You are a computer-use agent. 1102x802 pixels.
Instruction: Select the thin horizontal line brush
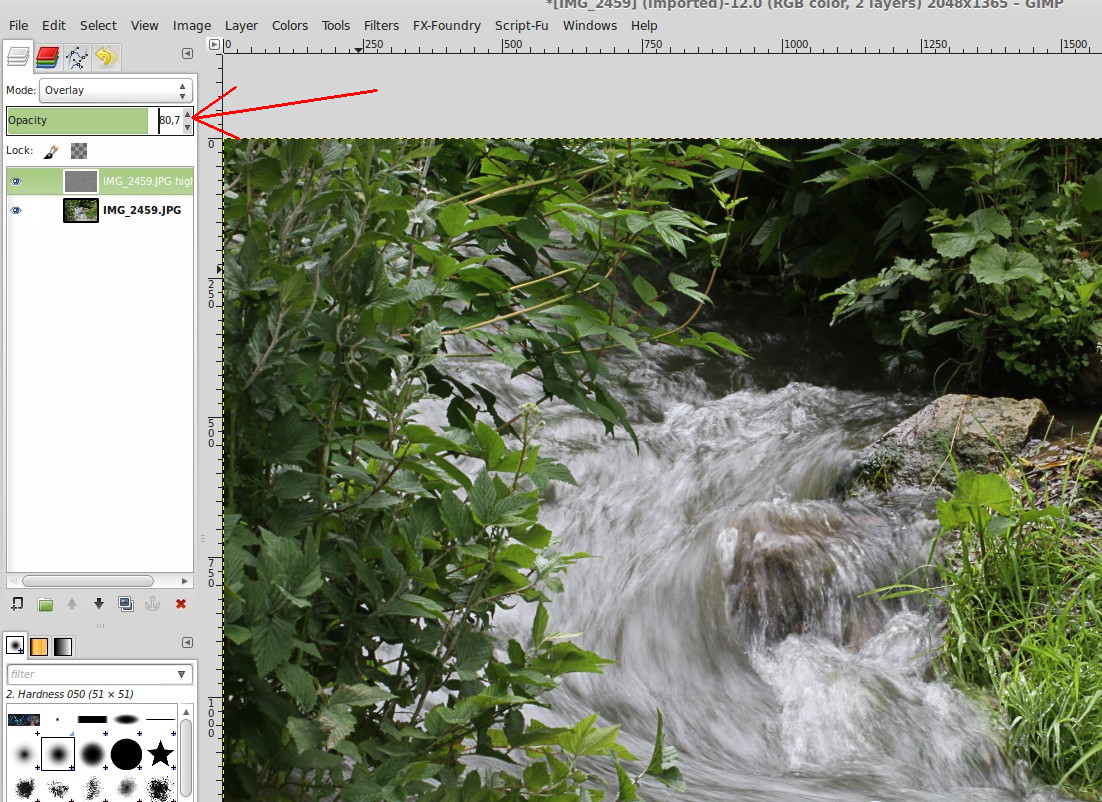pos(161,719)
